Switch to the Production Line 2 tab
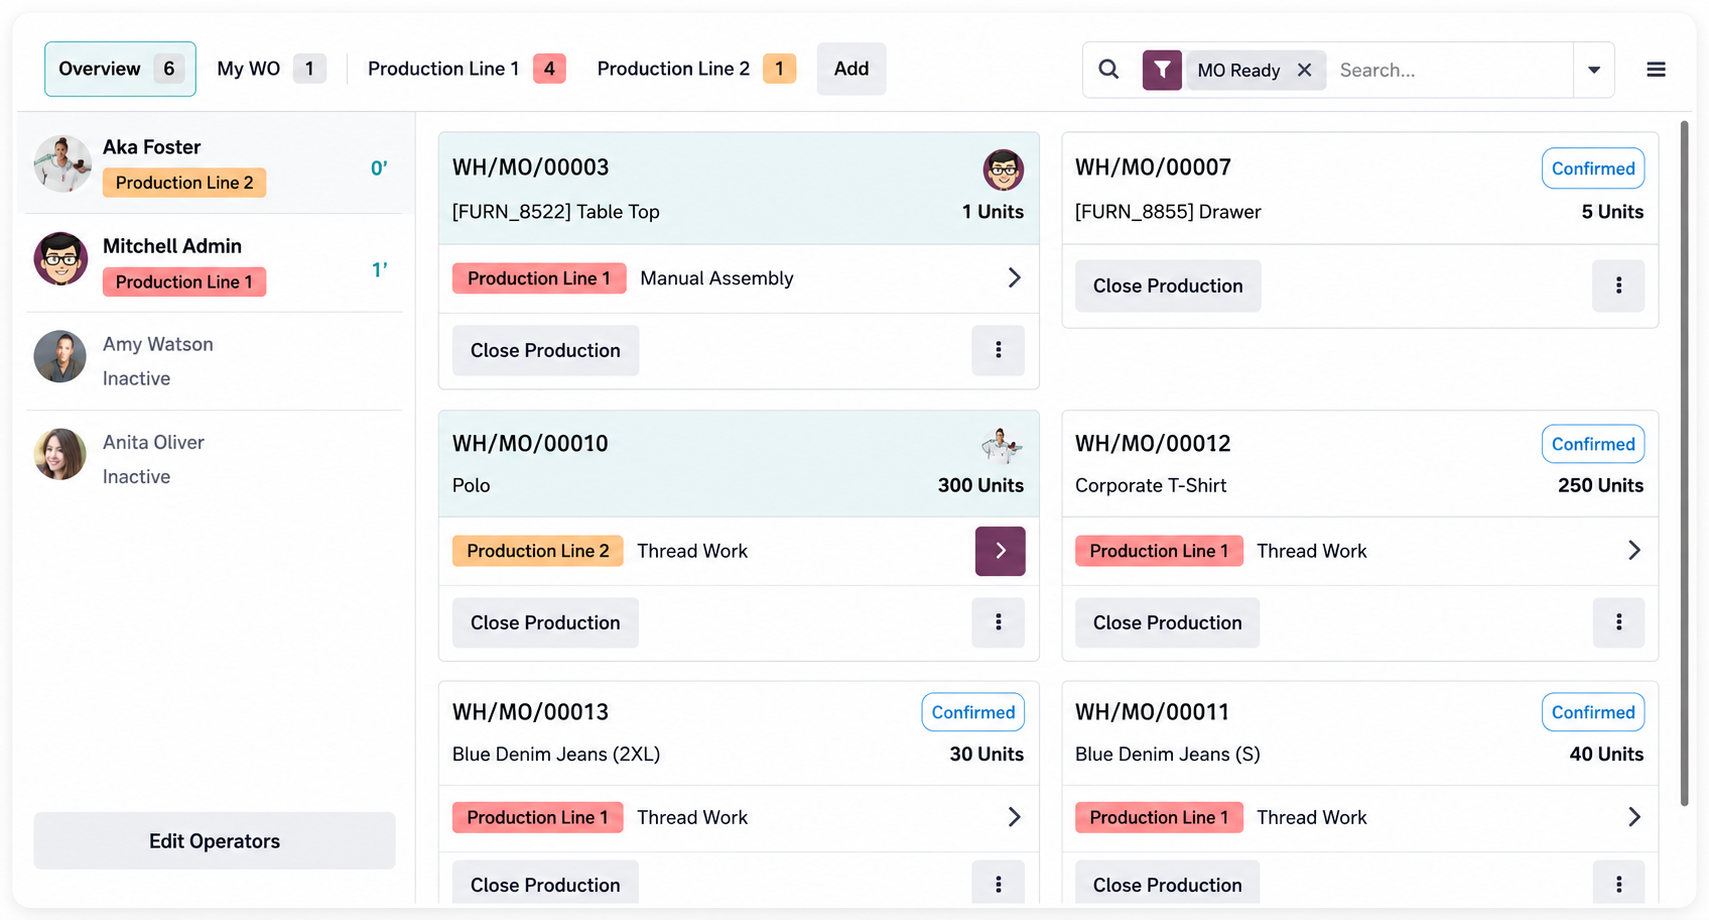The height and width of the screenshot is (920, 1709). tap(696, 69)
